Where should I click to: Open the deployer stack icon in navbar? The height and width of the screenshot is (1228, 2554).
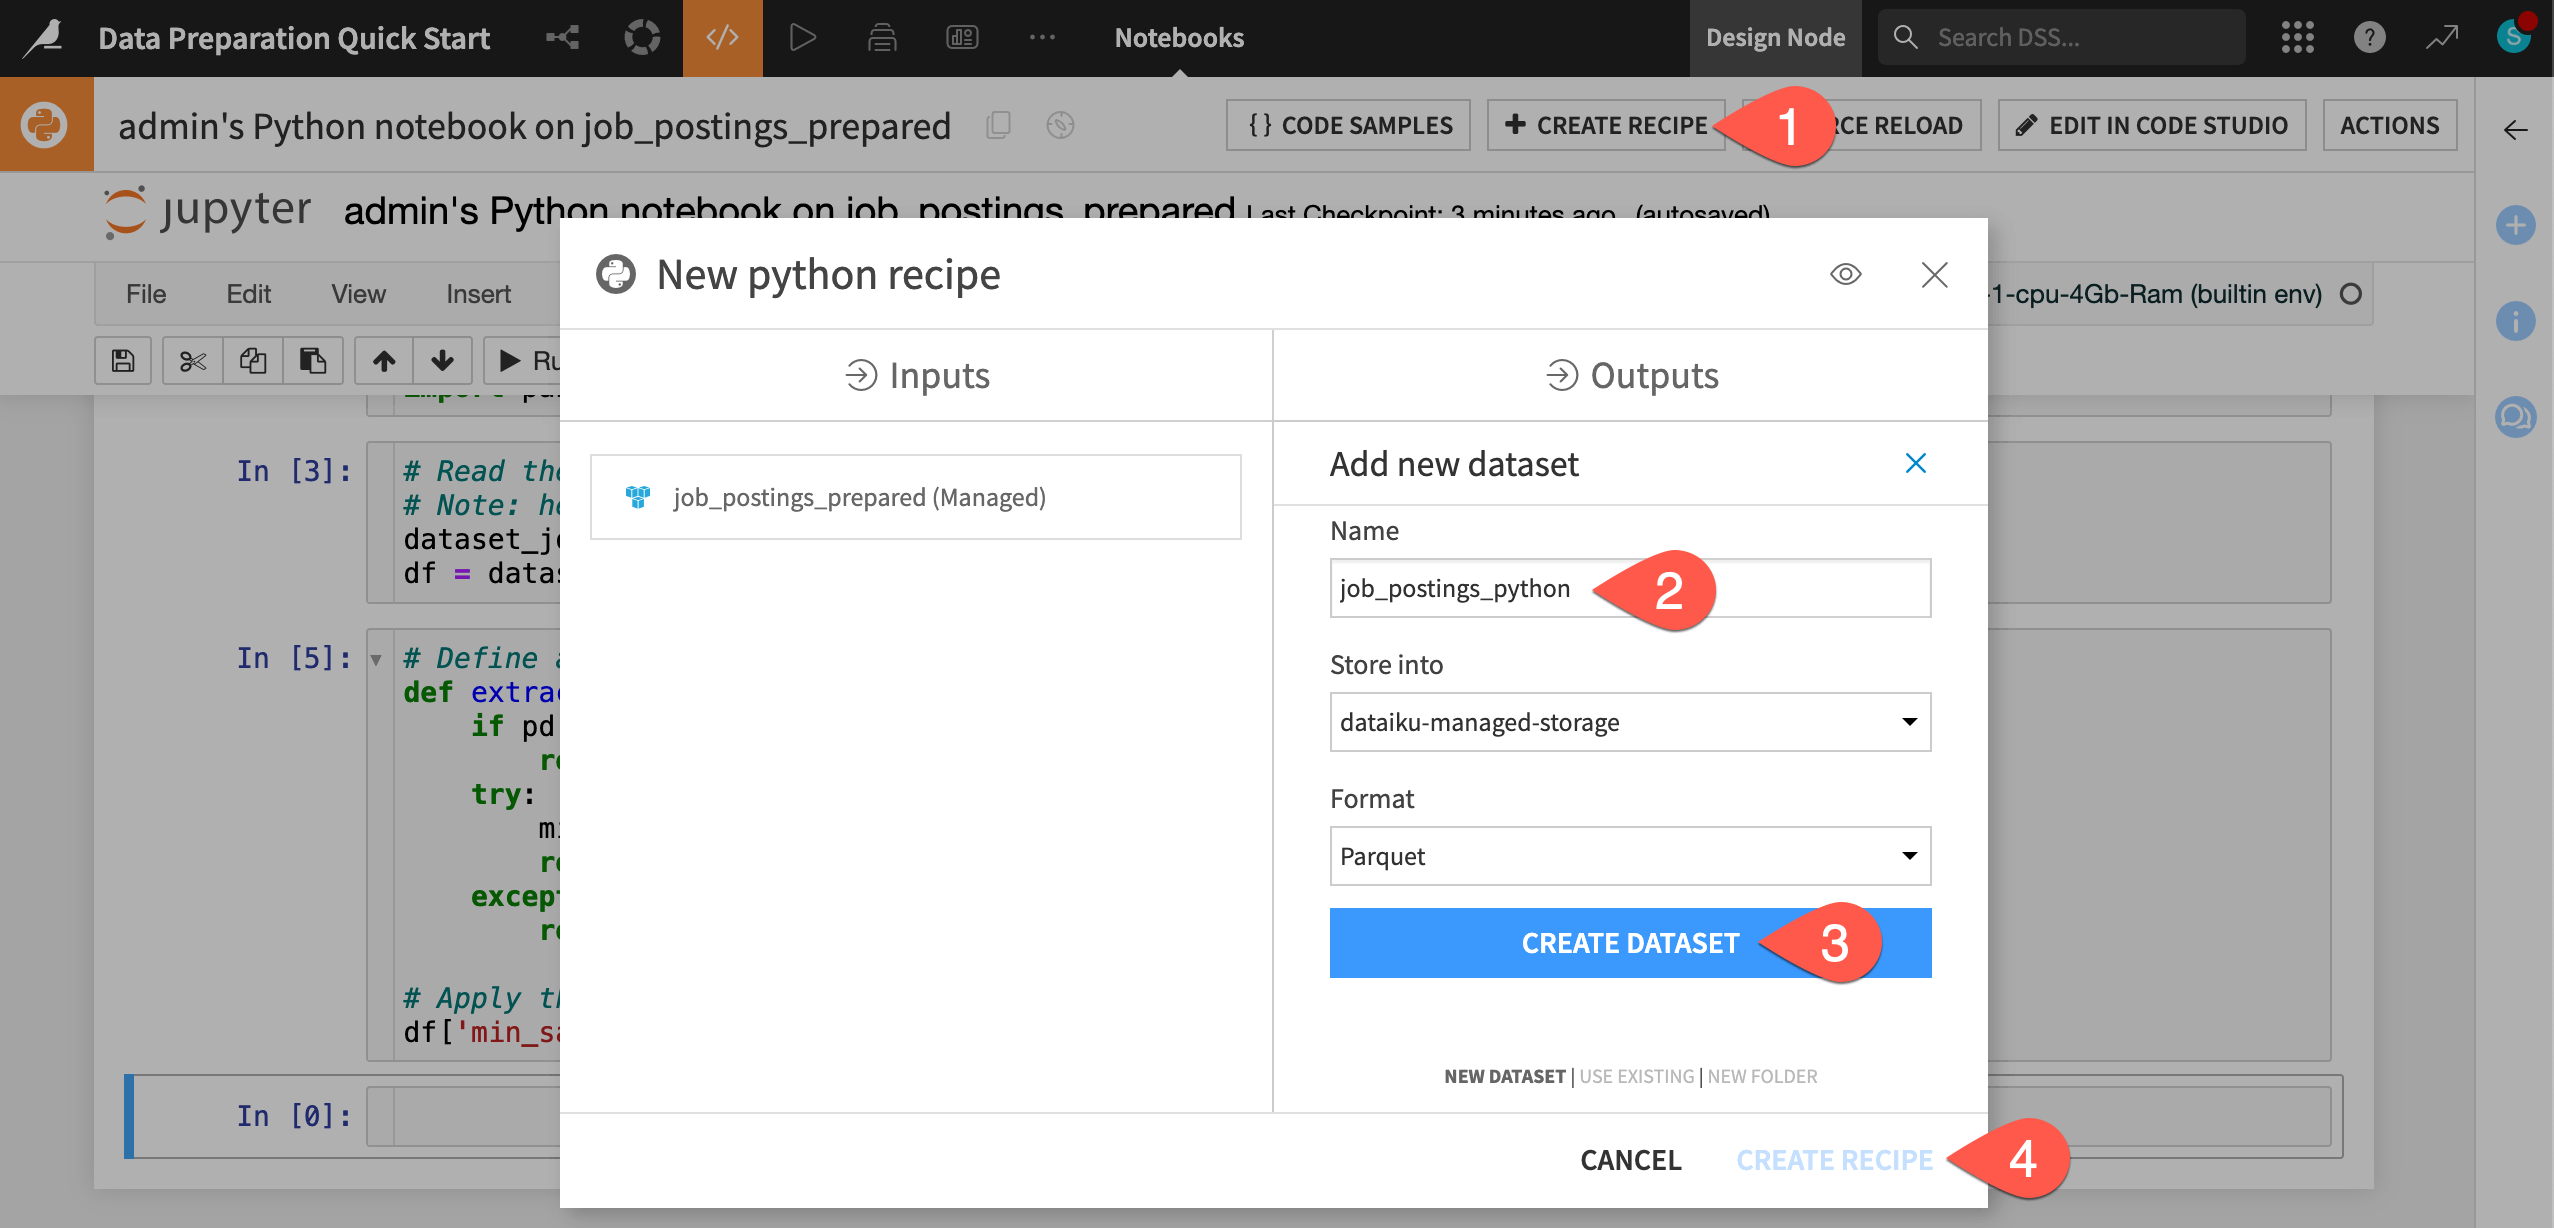click(x=882, y=38)
